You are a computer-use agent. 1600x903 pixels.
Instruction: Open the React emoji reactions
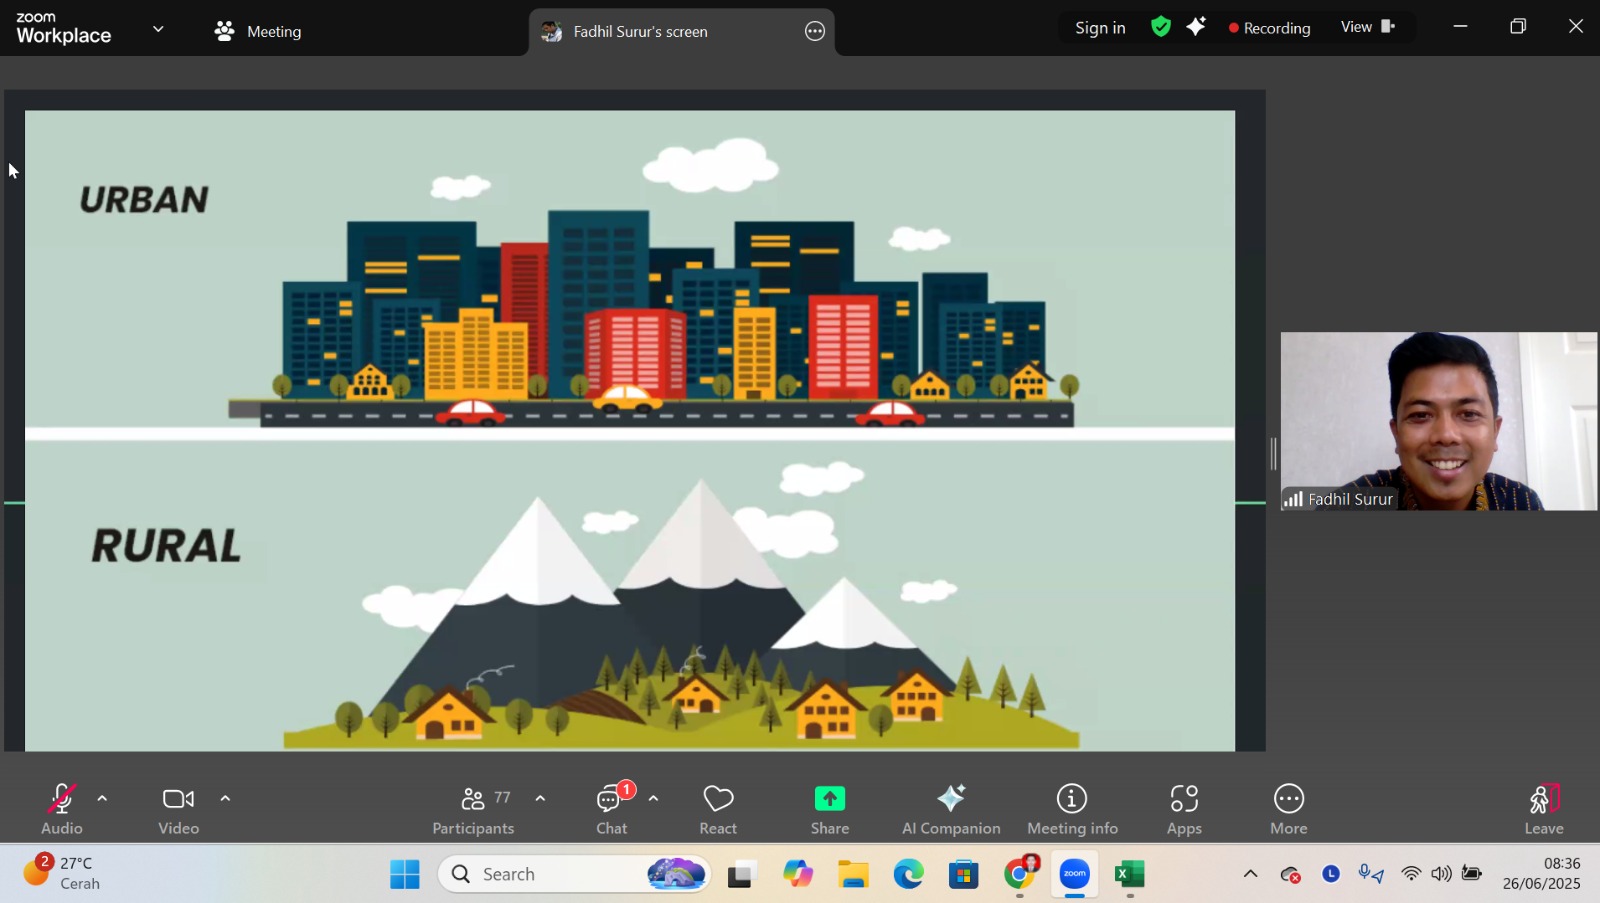pos(718,809)
